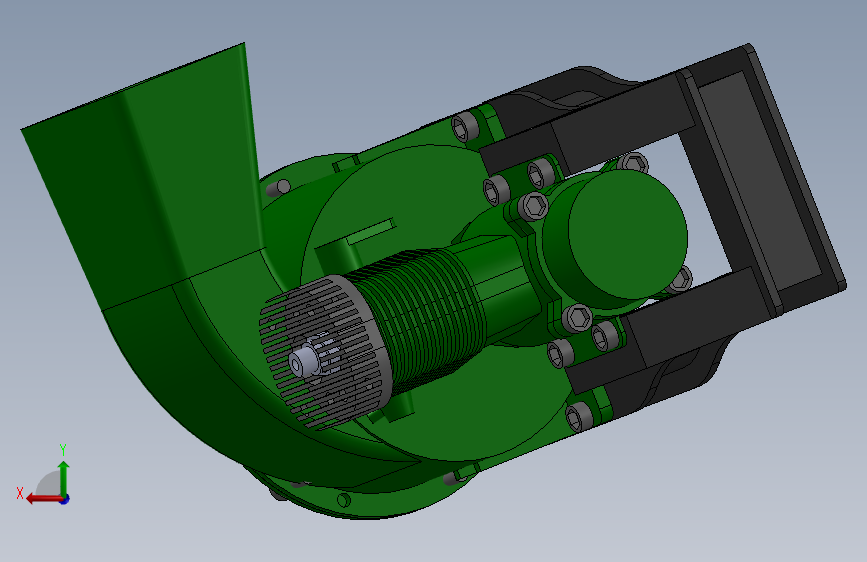Click the blue Z axis dot at triad origin
This screenshot has height=562, width=867.
pos(65,499)
